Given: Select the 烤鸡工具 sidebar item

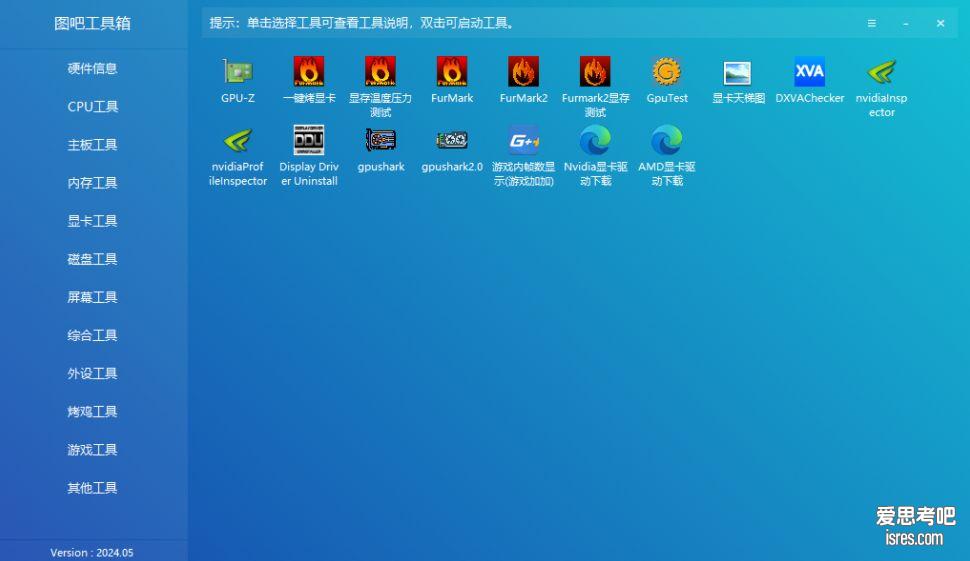Looking at the screenshot, I should pos(92,412).
